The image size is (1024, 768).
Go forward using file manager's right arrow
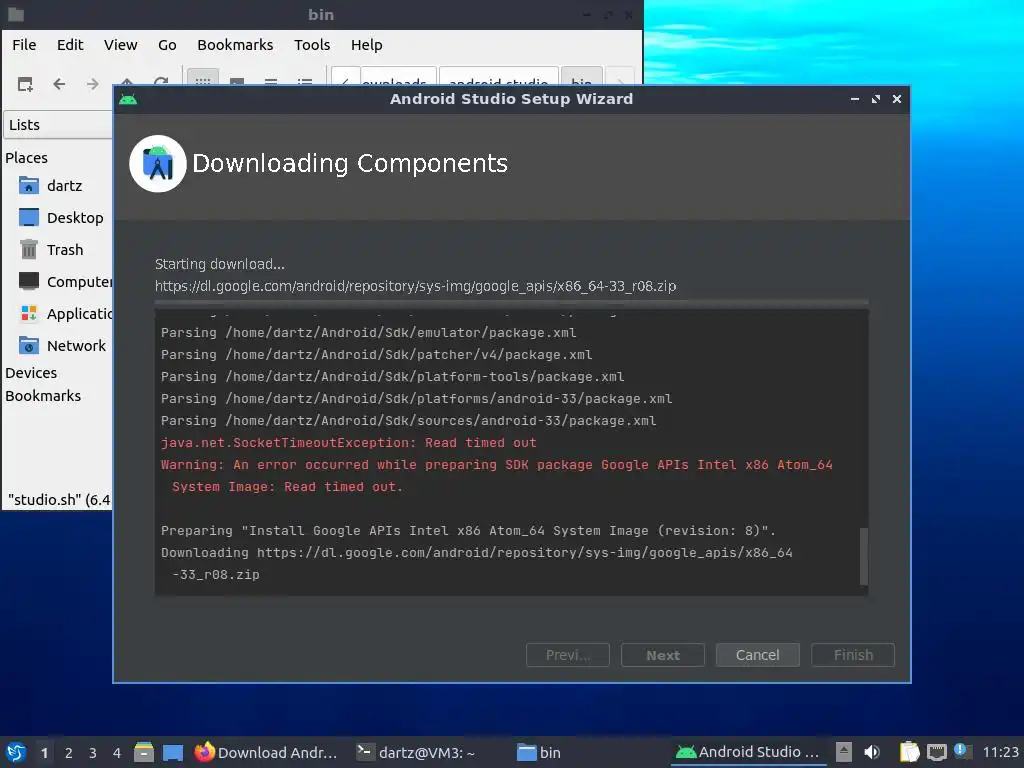[x=93, y=84]
